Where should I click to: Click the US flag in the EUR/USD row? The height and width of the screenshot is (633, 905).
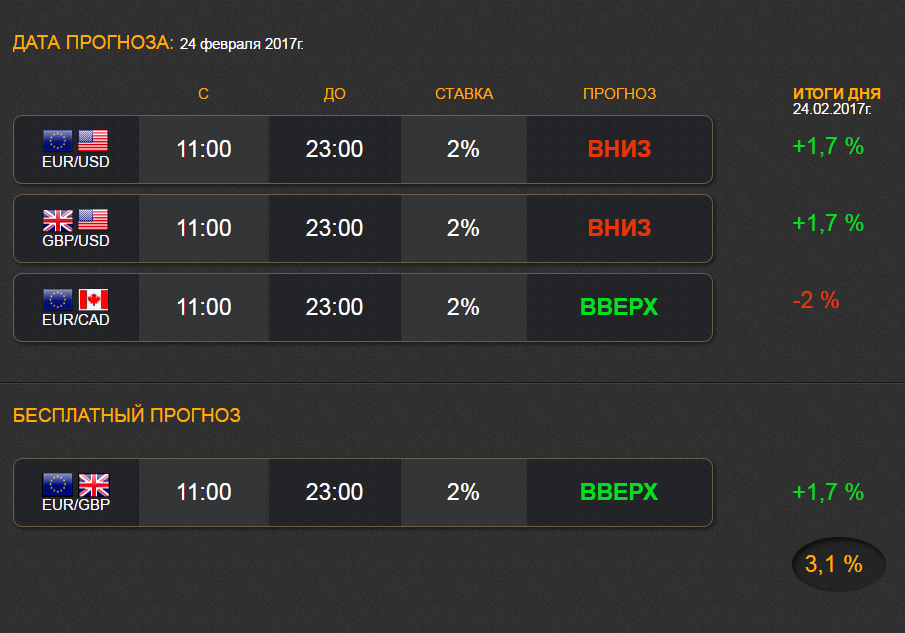[93, 140]
